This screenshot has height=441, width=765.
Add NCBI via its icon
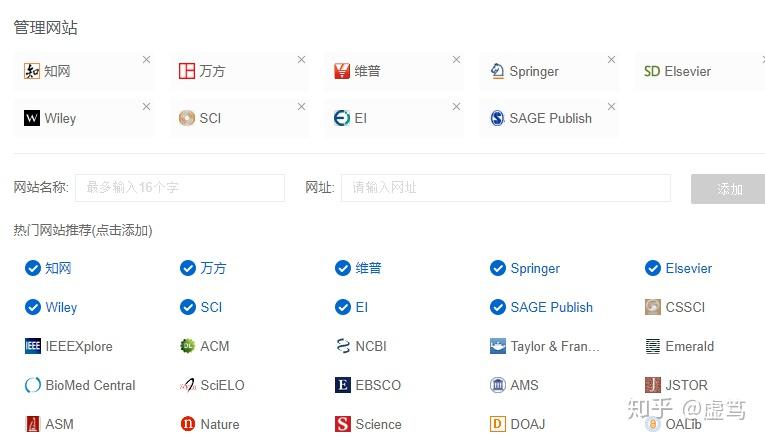coord(343,346)
